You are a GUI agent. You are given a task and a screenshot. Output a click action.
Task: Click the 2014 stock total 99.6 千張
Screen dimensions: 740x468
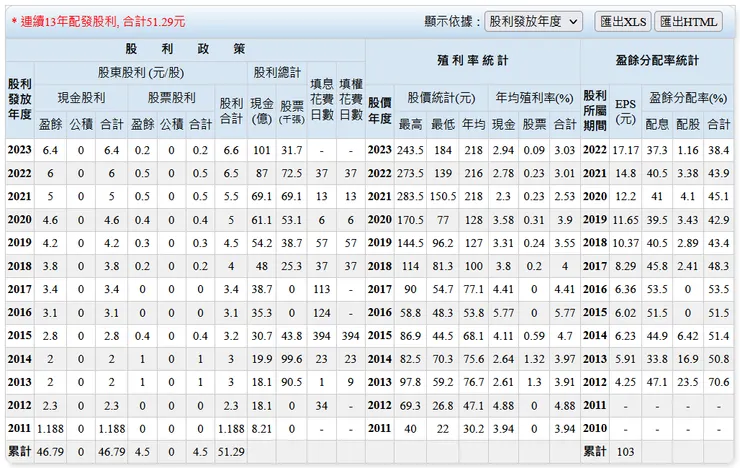[292, 359]
